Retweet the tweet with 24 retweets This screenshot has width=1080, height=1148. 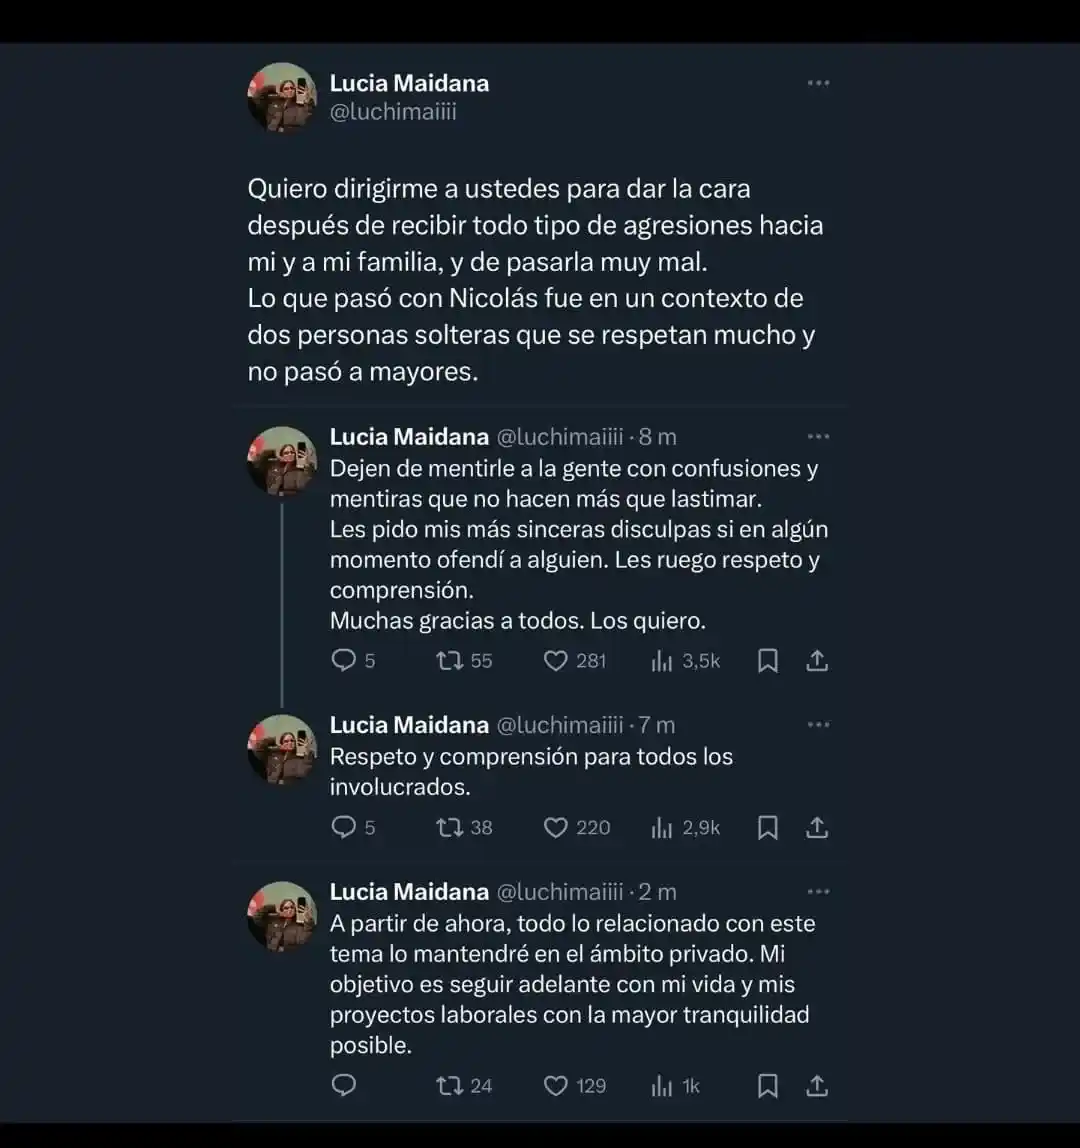(x=449, y=1086)
